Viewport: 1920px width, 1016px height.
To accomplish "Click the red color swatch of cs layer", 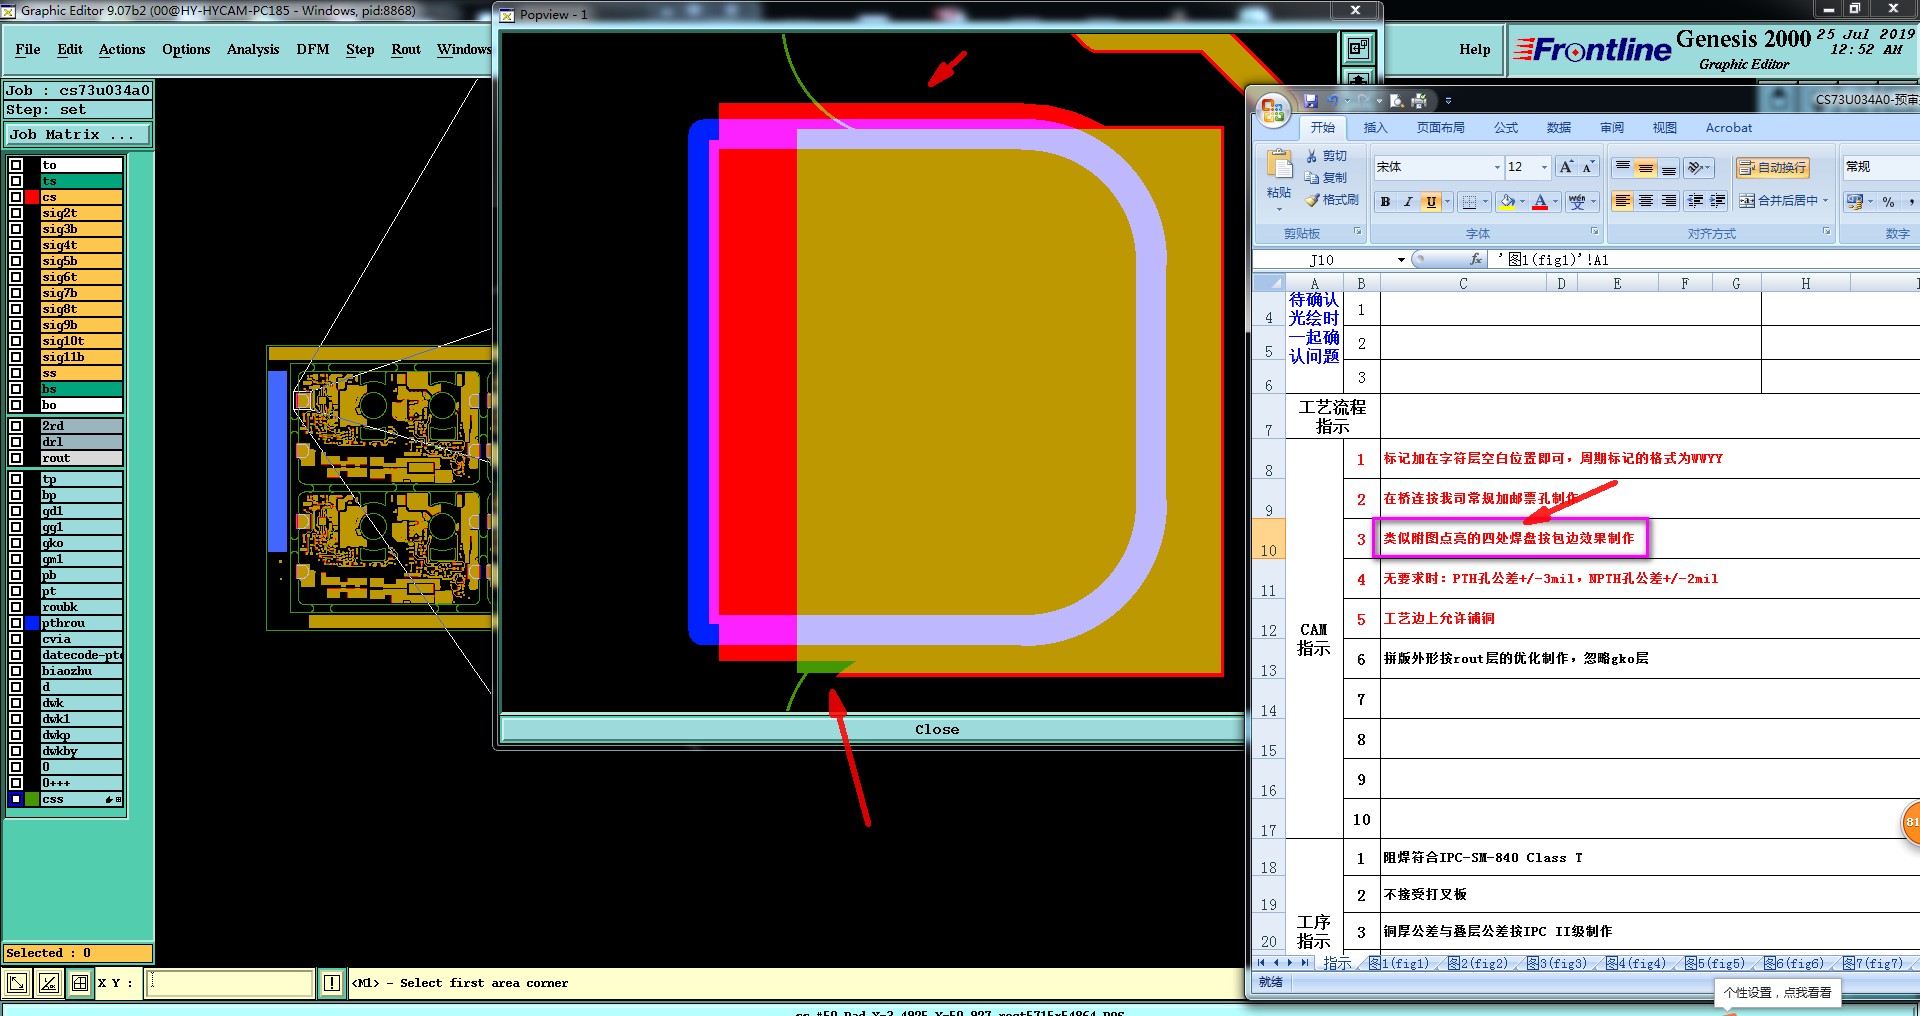I will pyautogui.click(x=32, y=197).
